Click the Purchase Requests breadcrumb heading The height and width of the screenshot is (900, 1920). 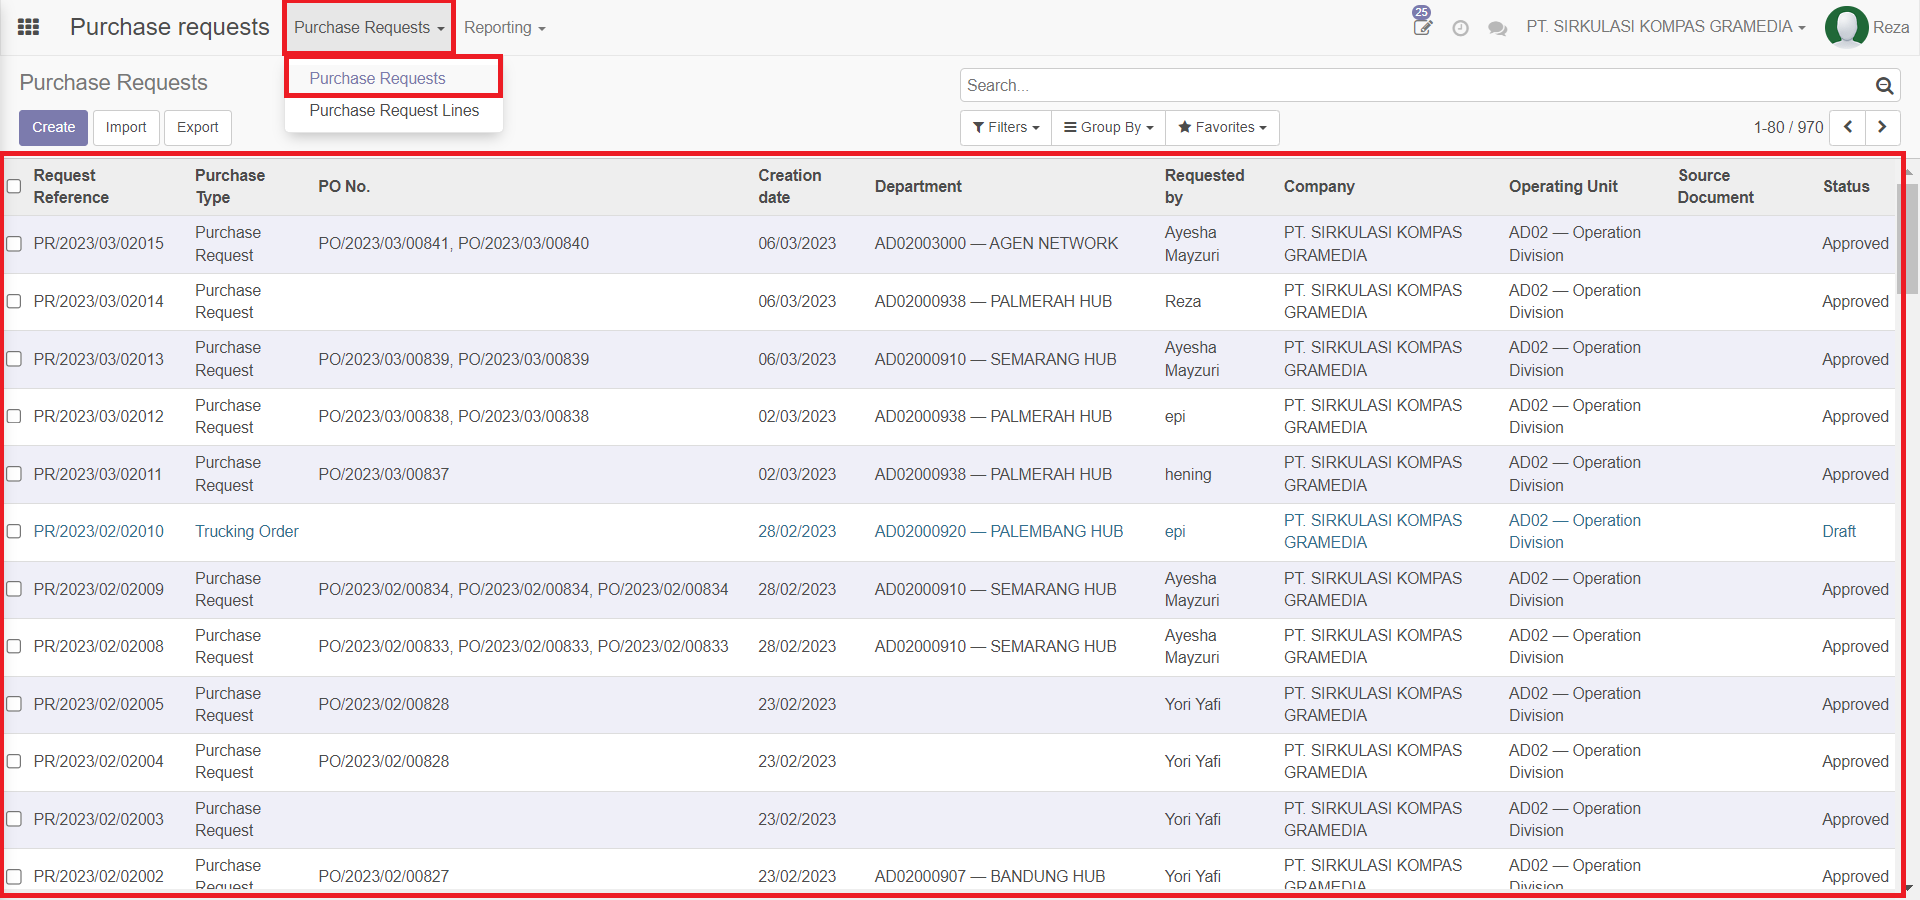[114, 83]
